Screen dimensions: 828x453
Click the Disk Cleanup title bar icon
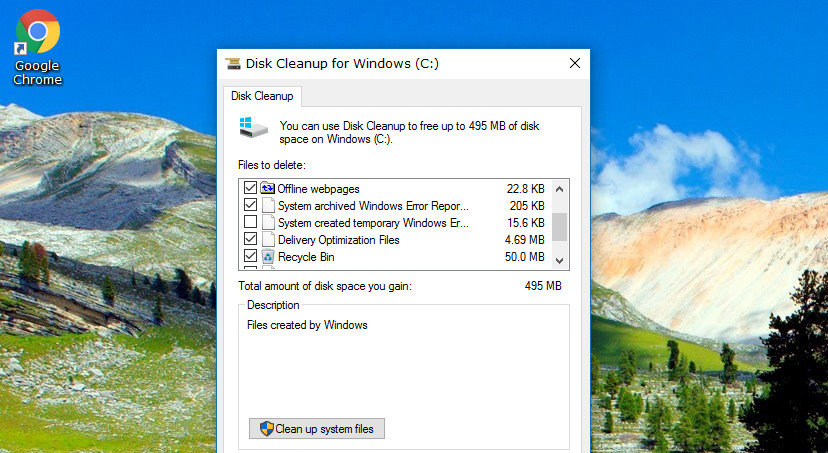233,63
